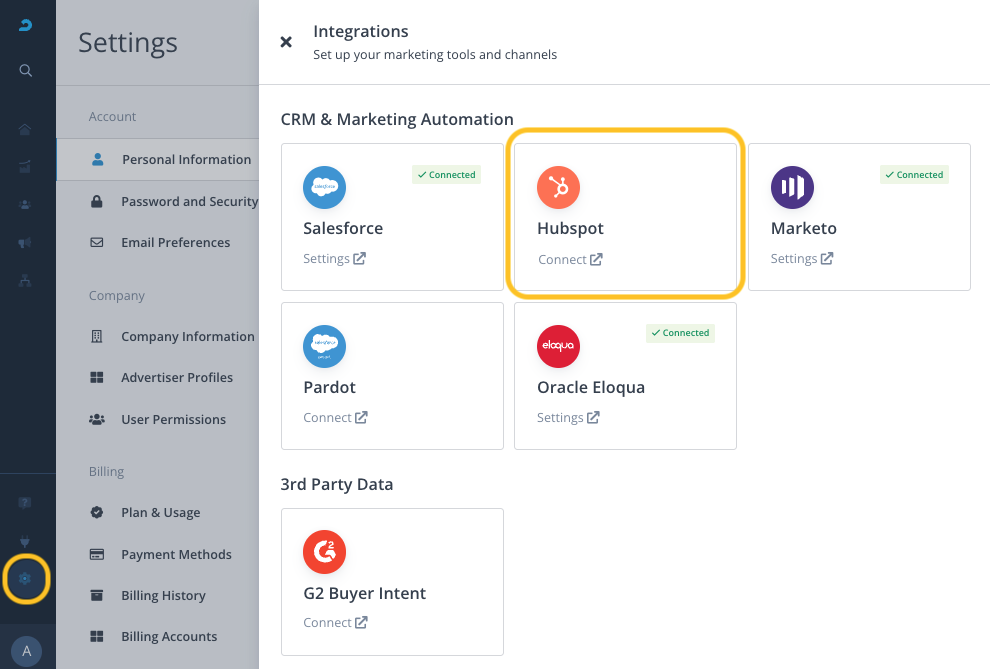Navigate to Payment Methods
This screenshot has height=669, width=990.
pos(176,554)
